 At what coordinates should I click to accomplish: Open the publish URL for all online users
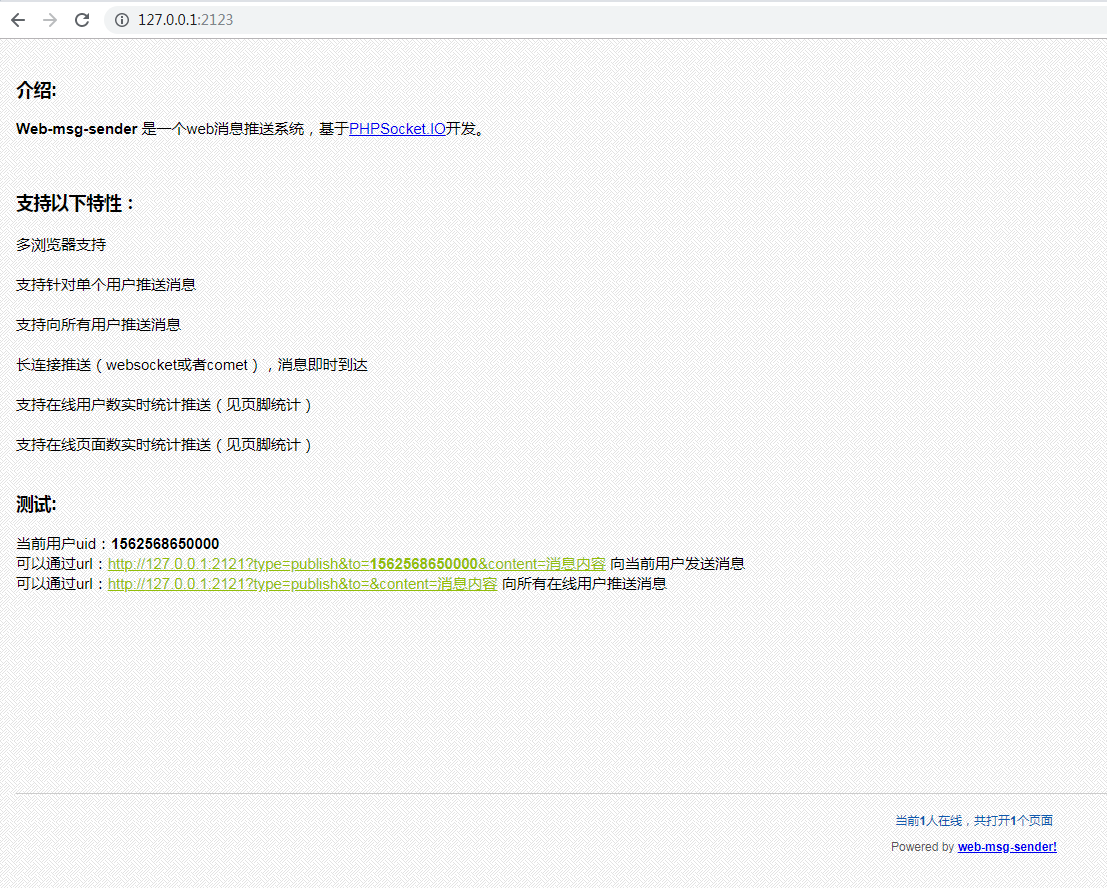(x=302, y=584)
